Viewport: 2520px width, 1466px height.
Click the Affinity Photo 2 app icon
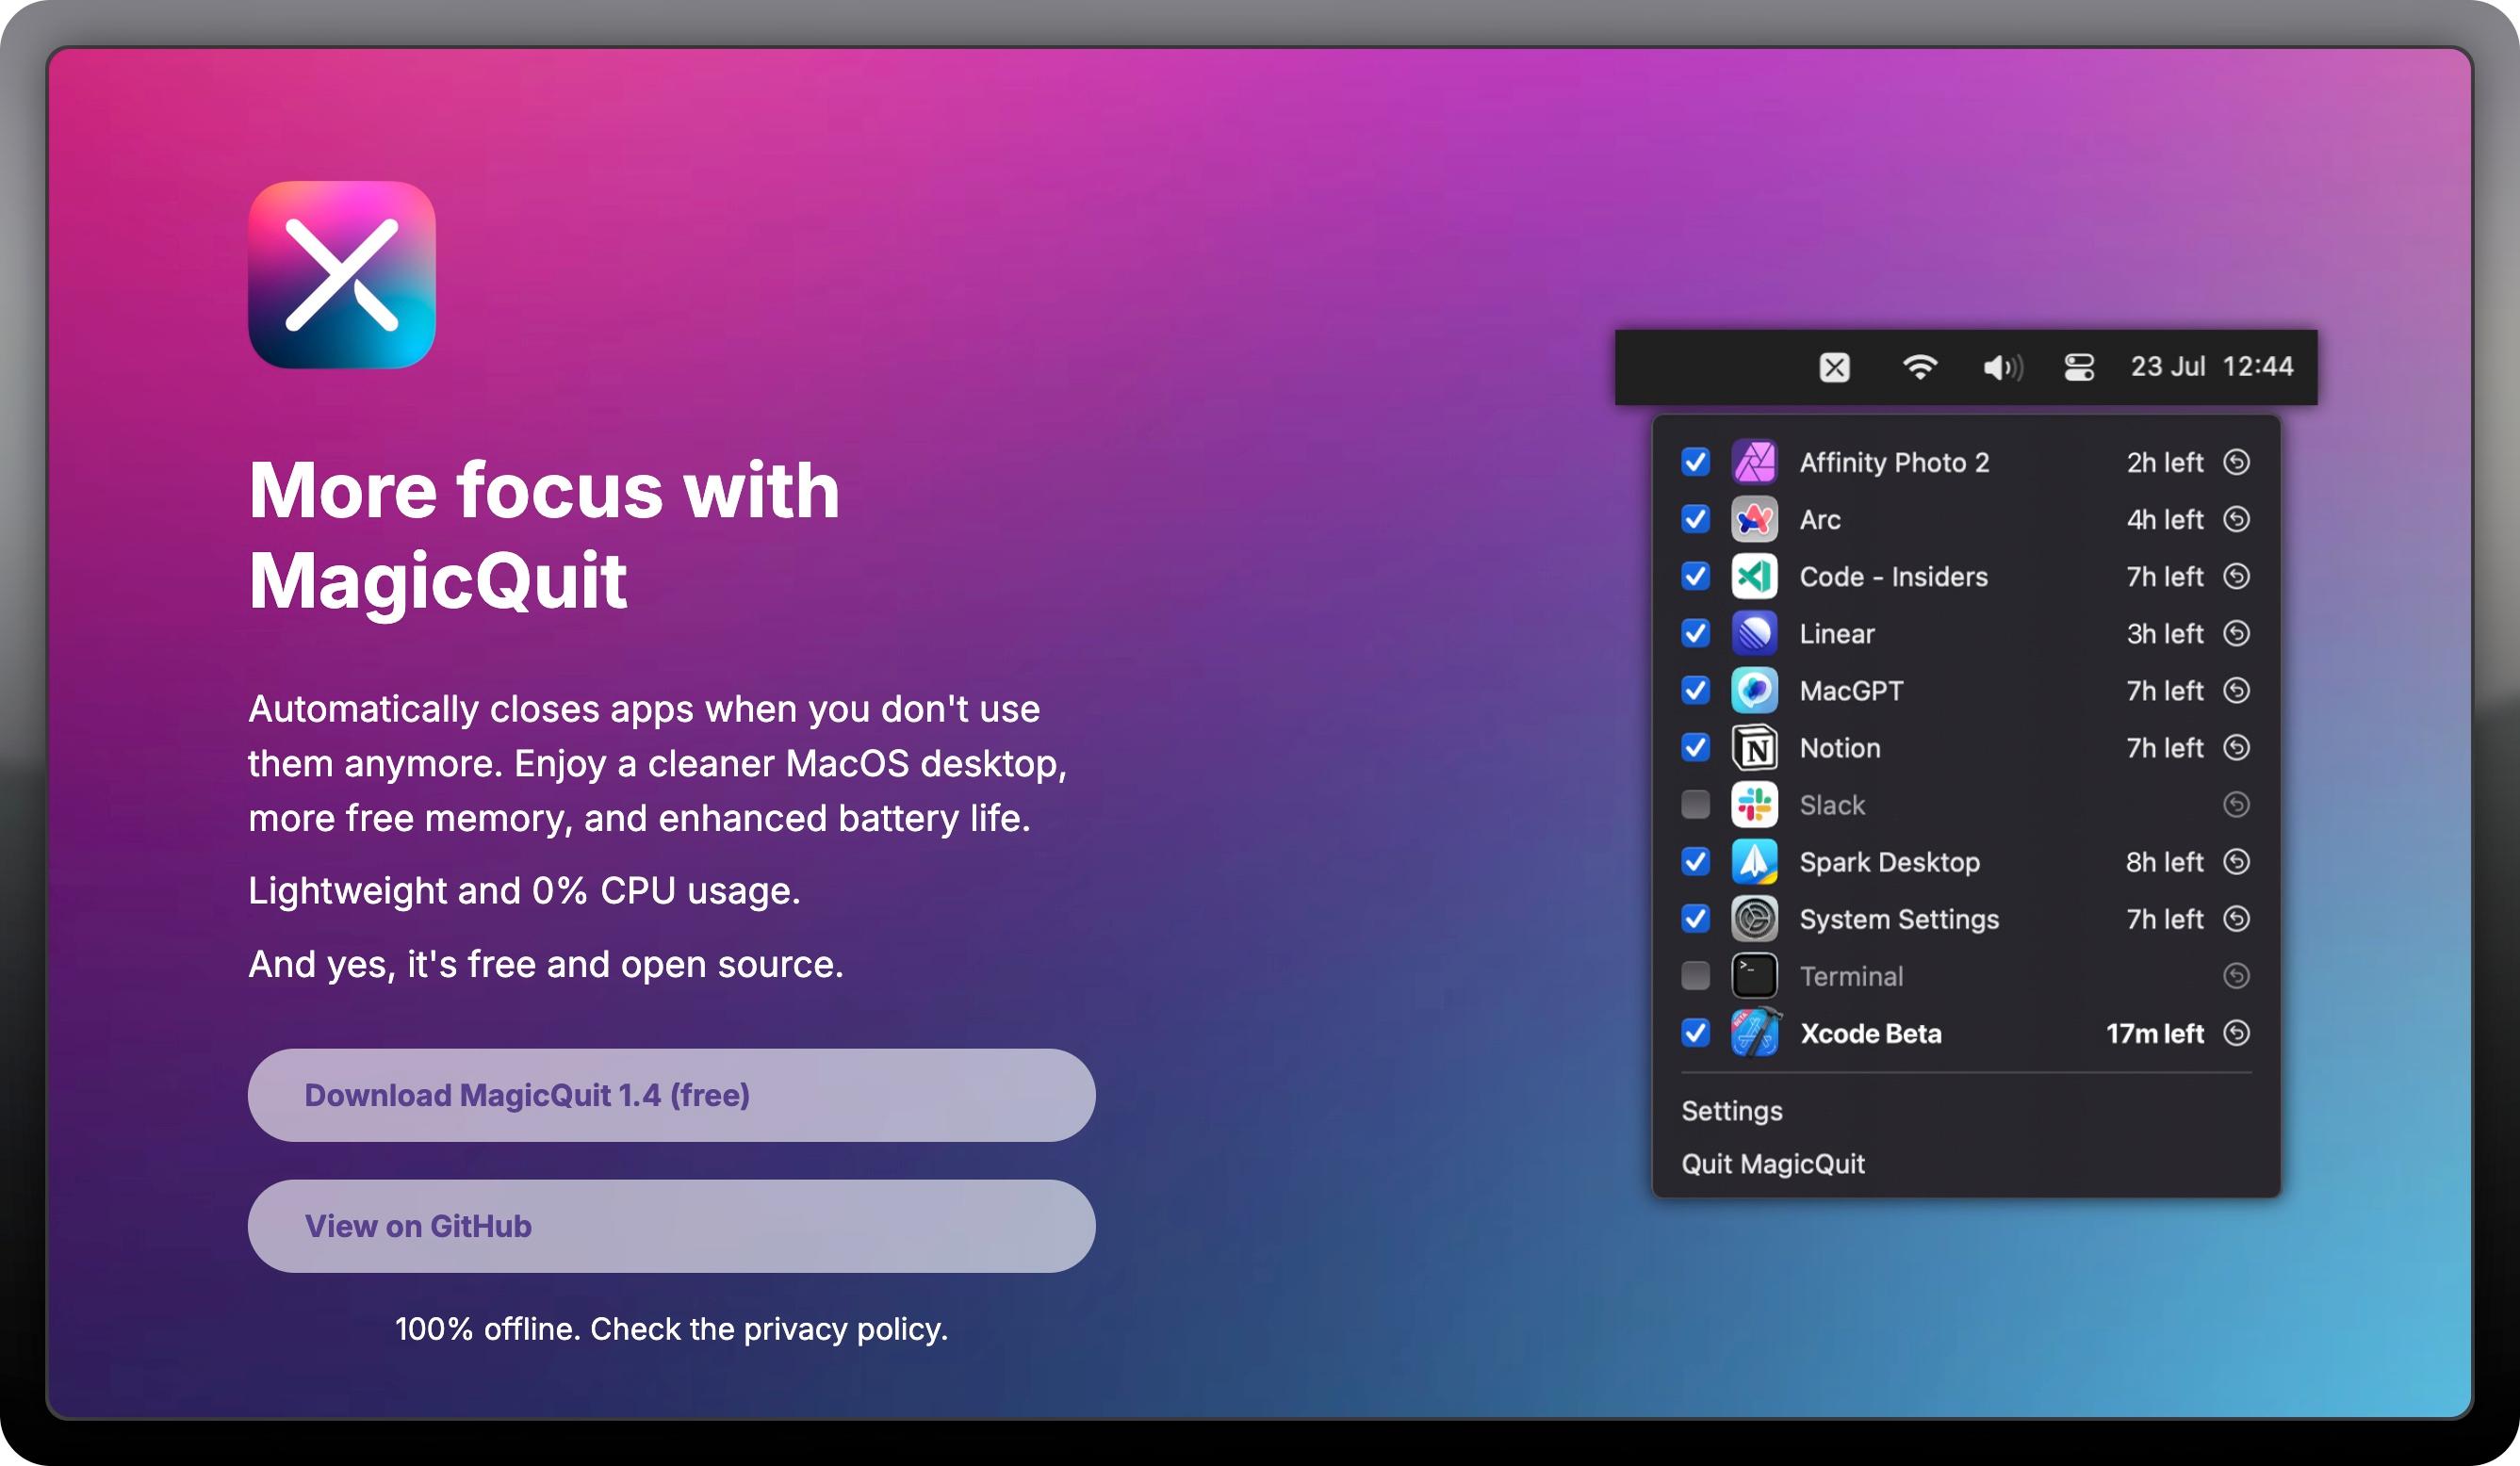tap(1754, 462)
